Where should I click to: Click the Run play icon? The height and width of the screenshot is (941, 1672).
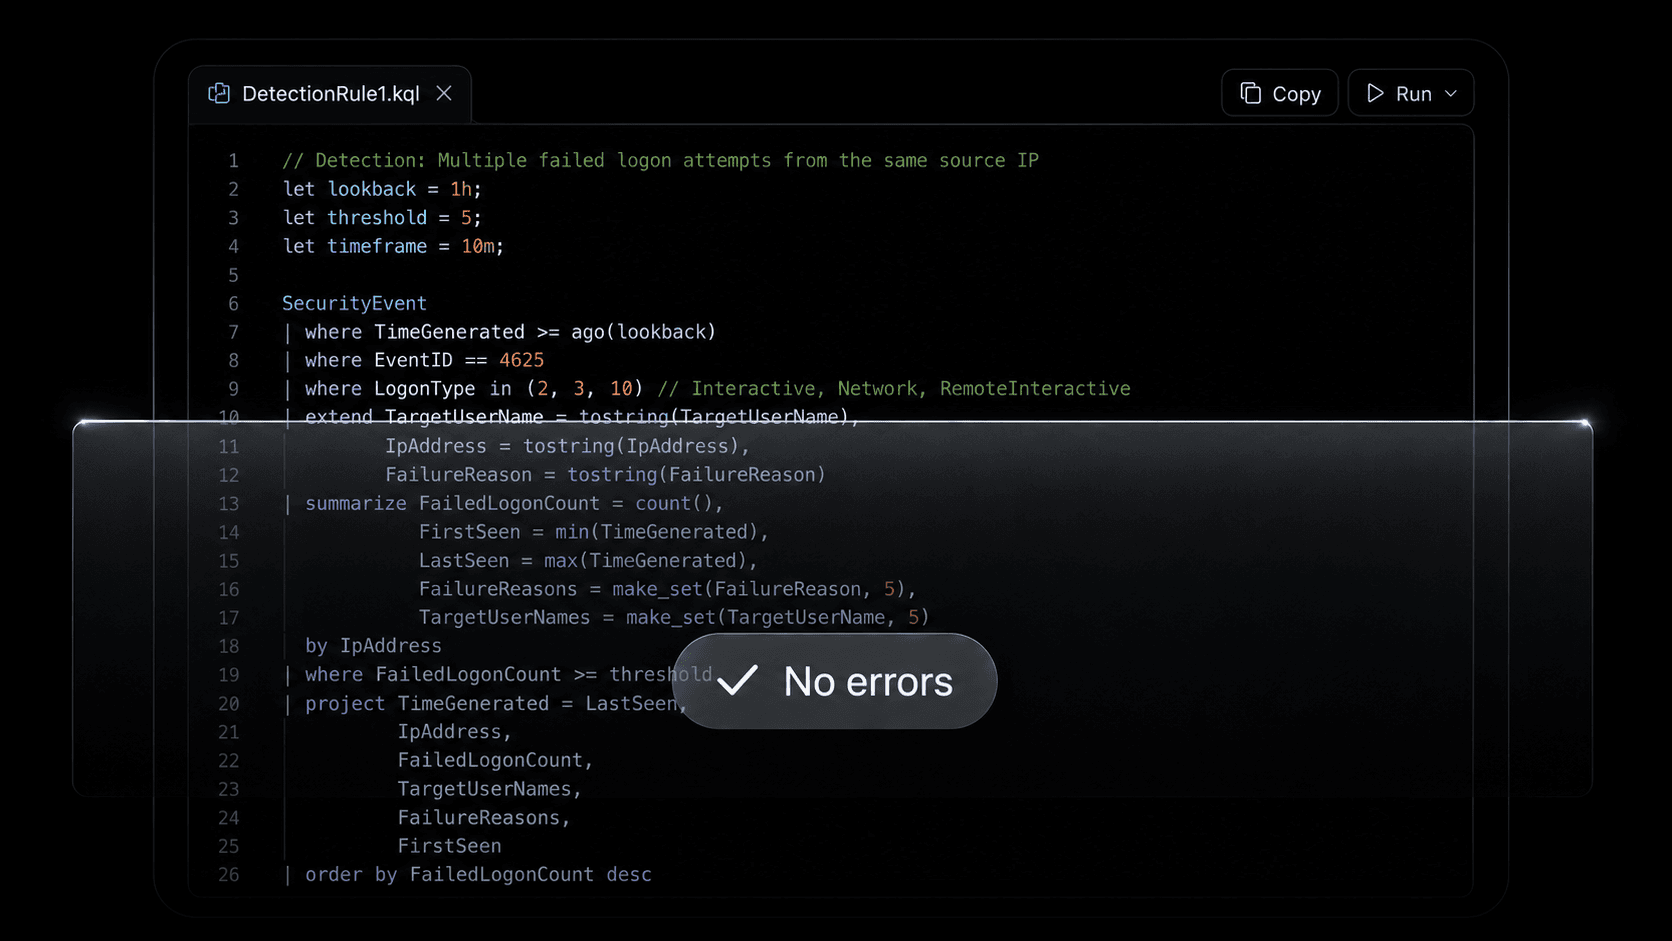tap(1376, 93)
